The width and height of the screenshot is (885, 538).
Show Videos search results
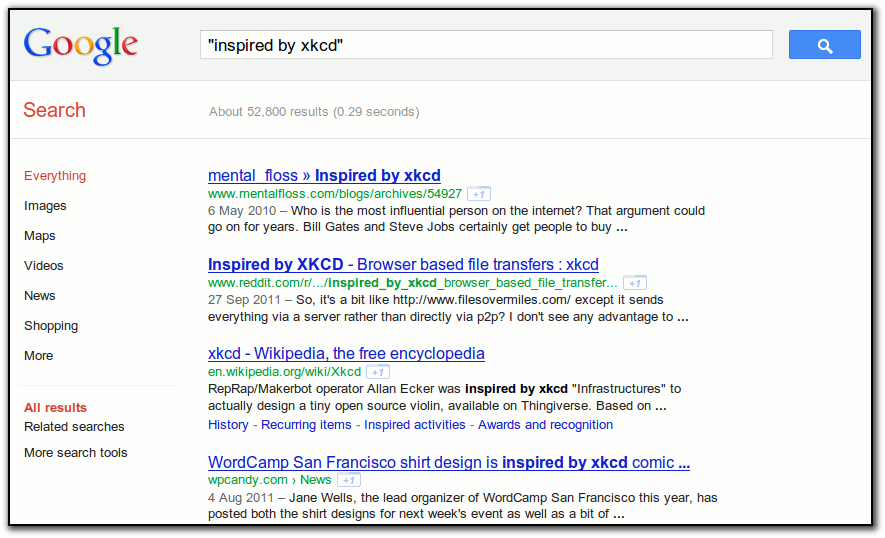(x=44, y=266)
